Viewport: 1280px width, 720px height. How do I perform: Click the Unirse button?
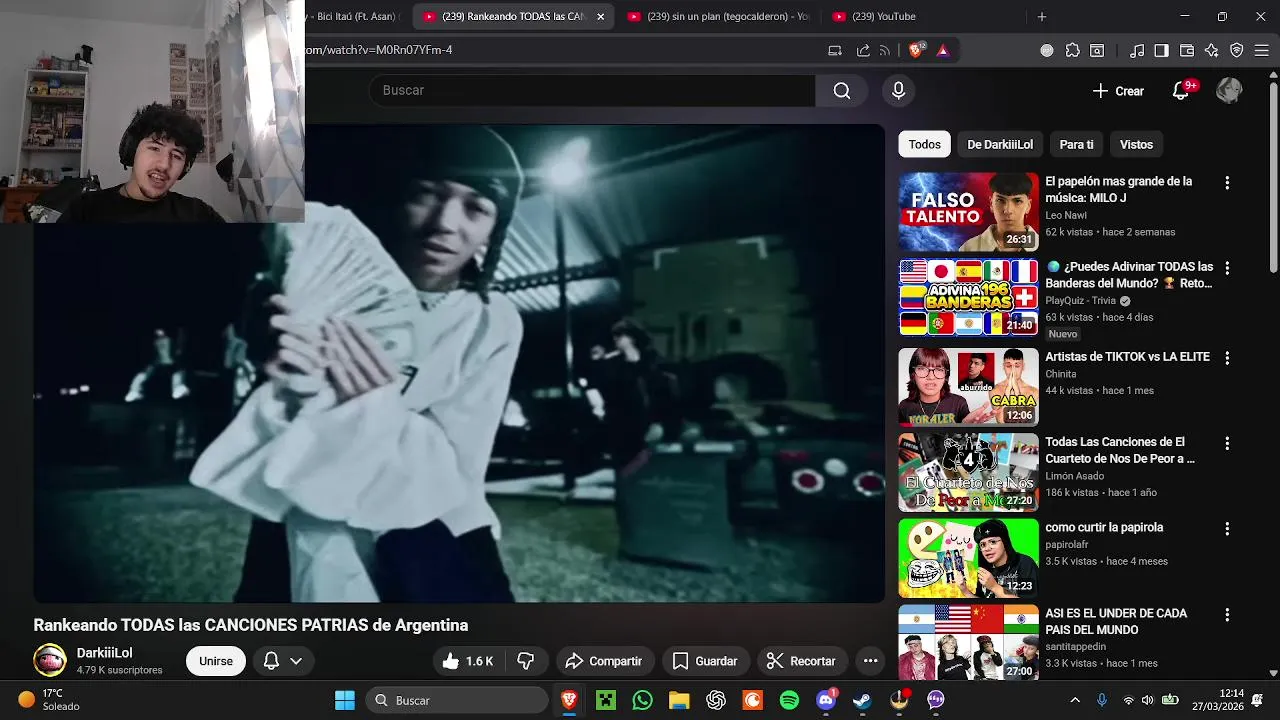click(216, 661)
